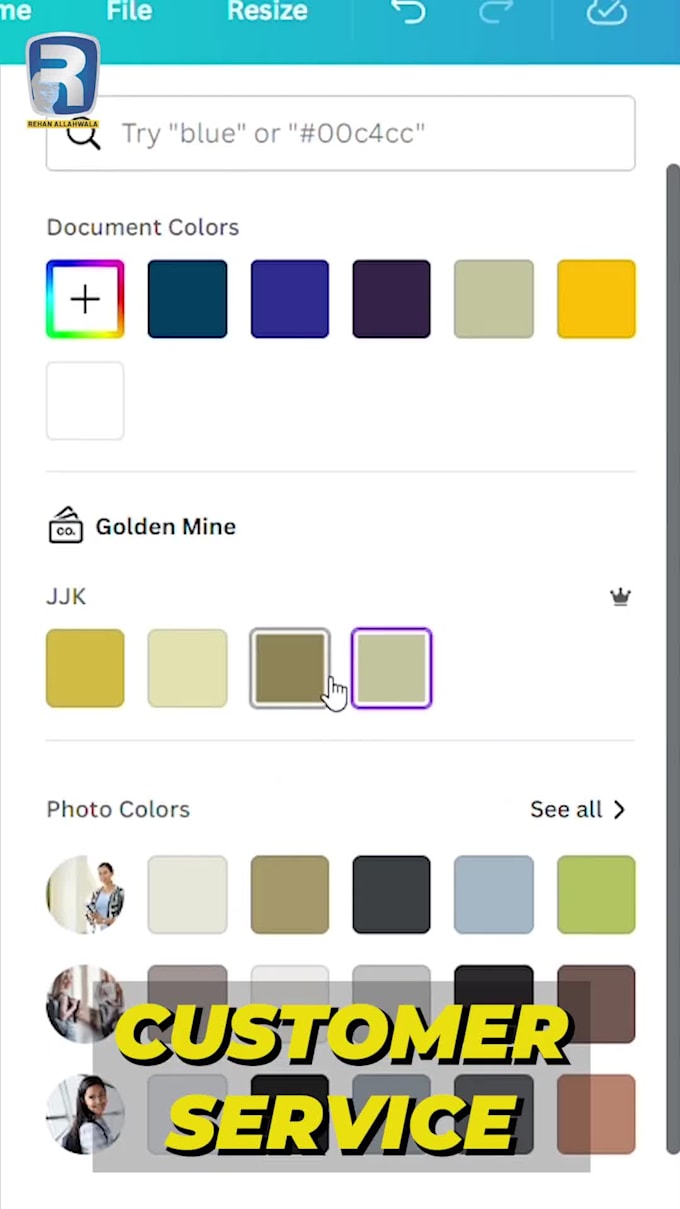Viewport: 680px width, 1209px height.
Task: Select the royal blue document color
Action: 290,299
